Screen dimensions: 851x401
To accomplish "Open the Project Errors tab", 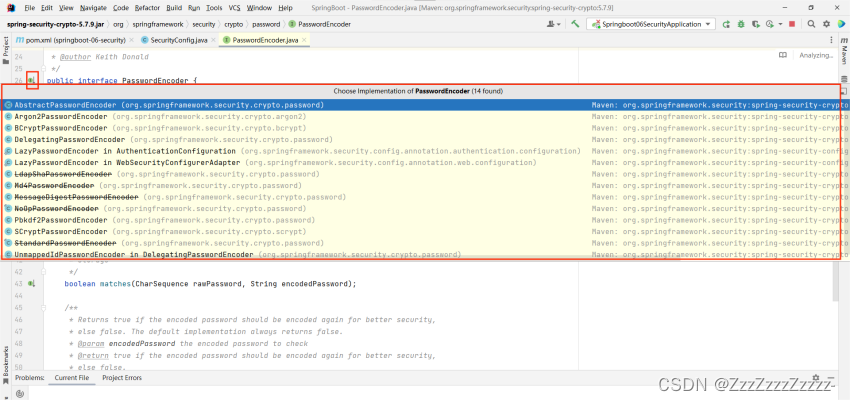I will point(122,378).
